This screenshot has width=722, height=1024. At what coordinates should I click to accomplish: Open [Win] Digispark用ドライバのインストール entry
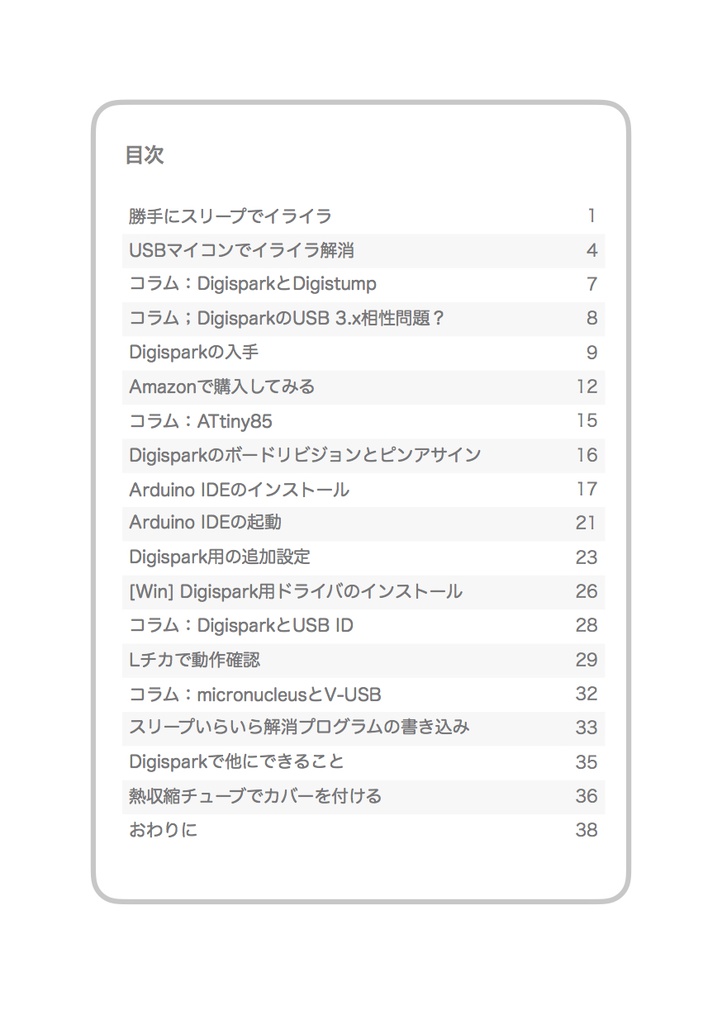click(x=295, y=592)
